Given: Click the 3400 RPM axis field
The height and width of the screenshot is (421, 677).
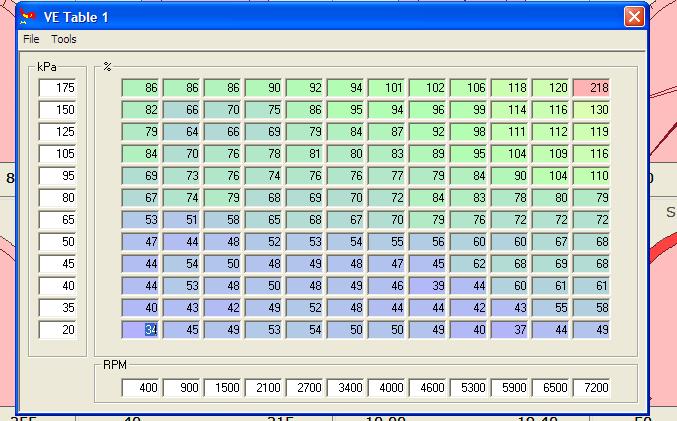Looking at the screenshot, I should pos(345,387).
